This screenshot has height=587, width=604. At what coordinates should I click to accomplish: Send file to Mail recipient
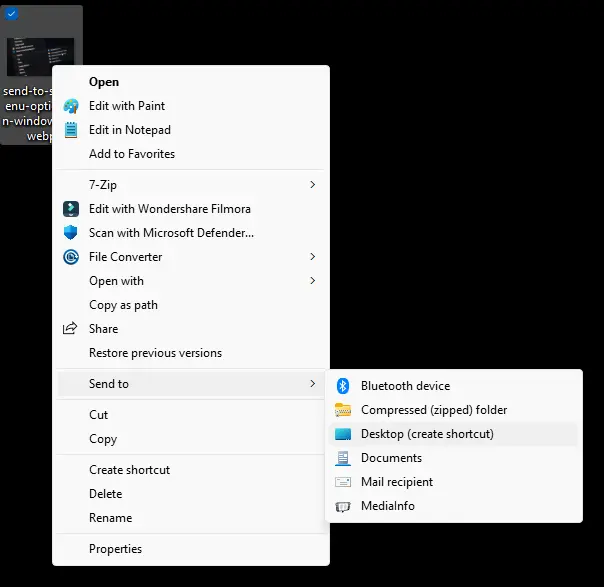click(397, 482)
